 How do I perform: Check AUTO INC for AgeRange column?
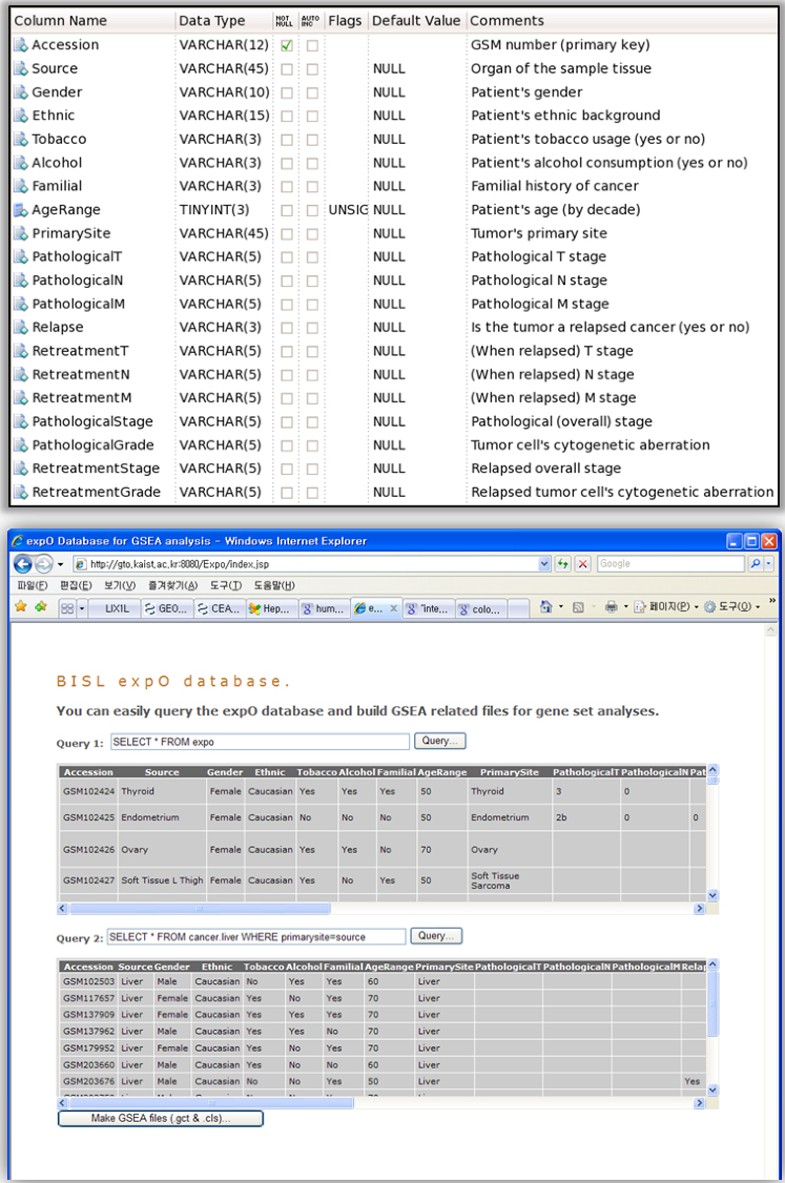312,210
